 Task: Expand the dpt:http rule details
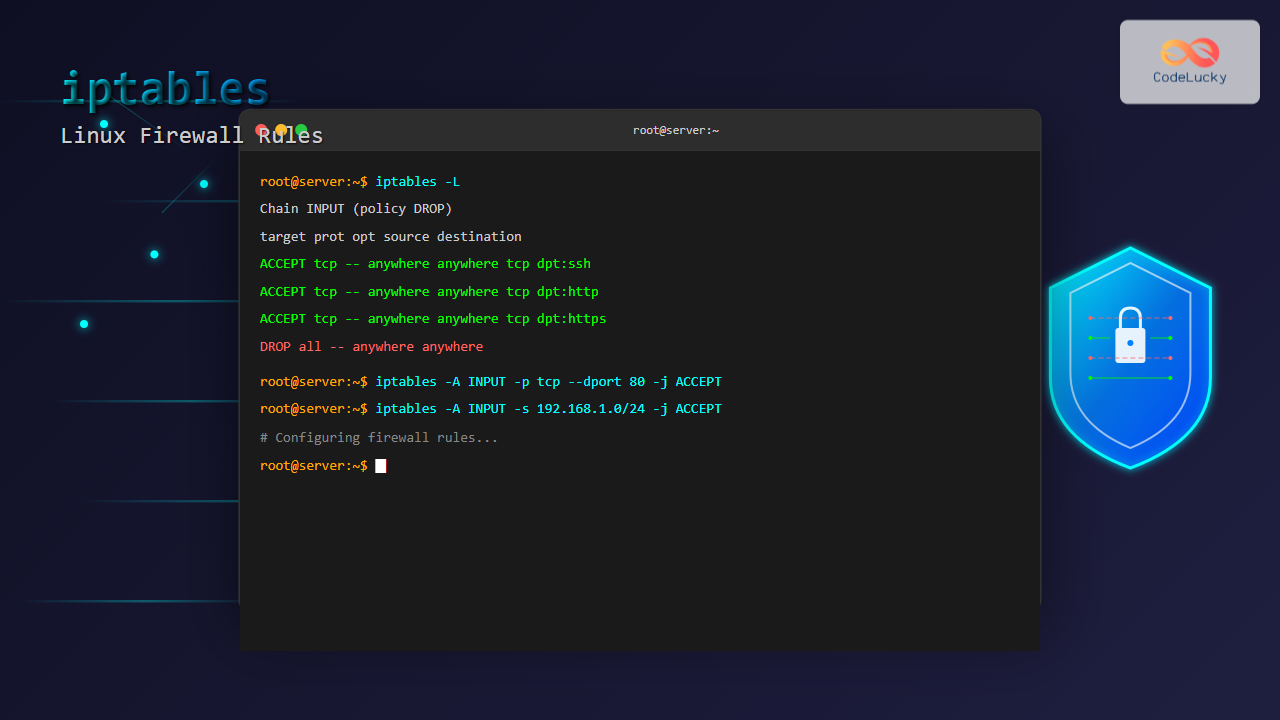[x=428, y=291]
